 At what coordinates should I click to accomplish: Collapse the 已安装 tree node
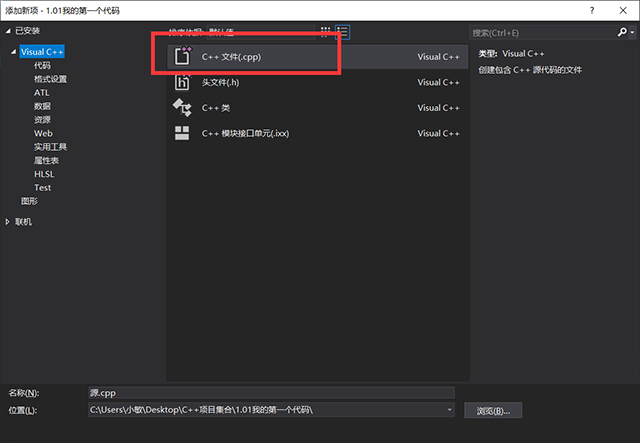coord(8,31)
